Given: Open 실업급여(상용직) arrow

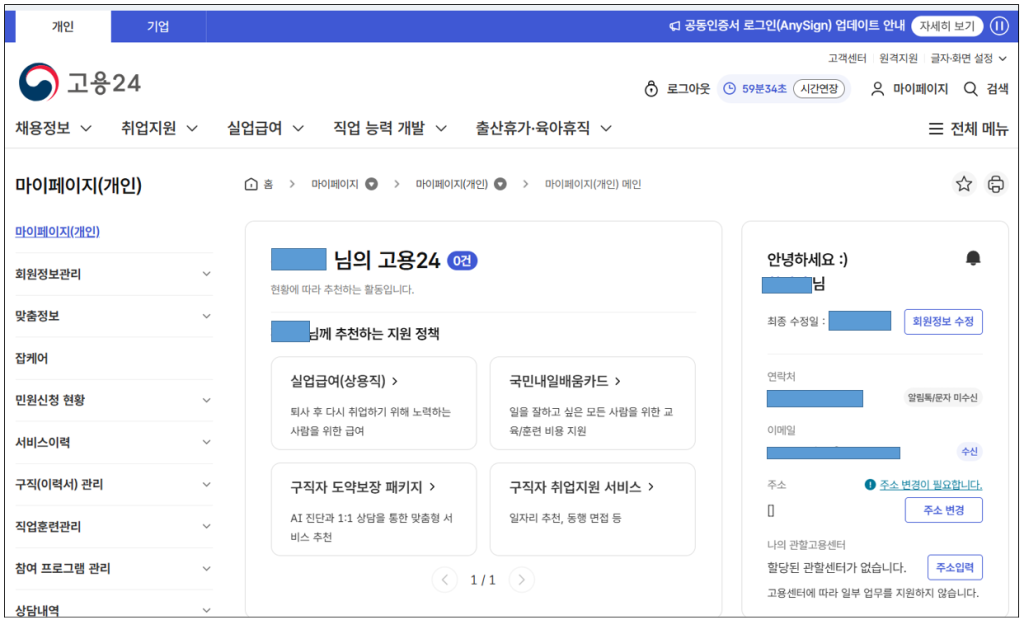Looking at the screenshot, I should click(x=394, y=381).
